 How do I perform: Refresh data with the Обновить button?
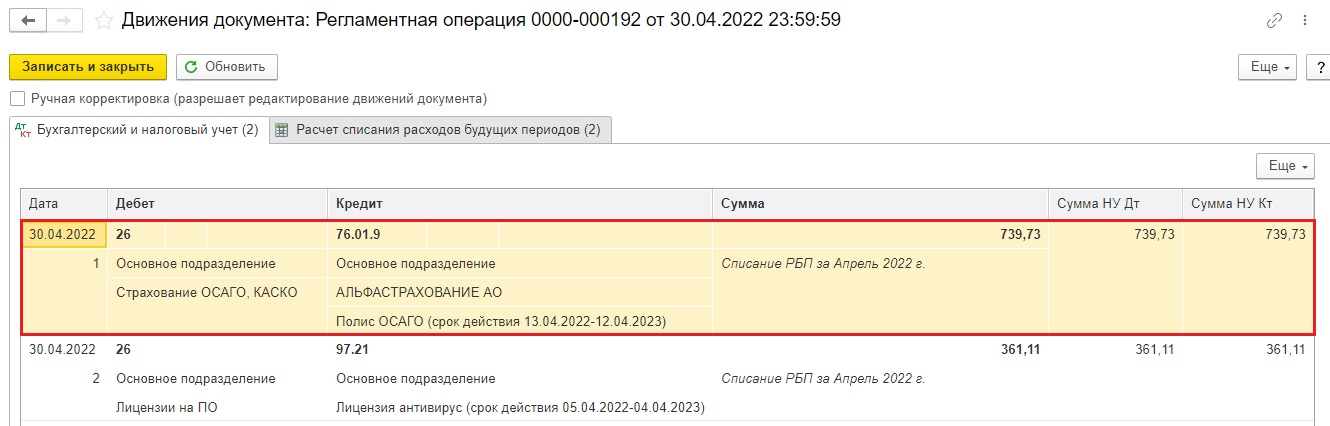pos(227,67)
